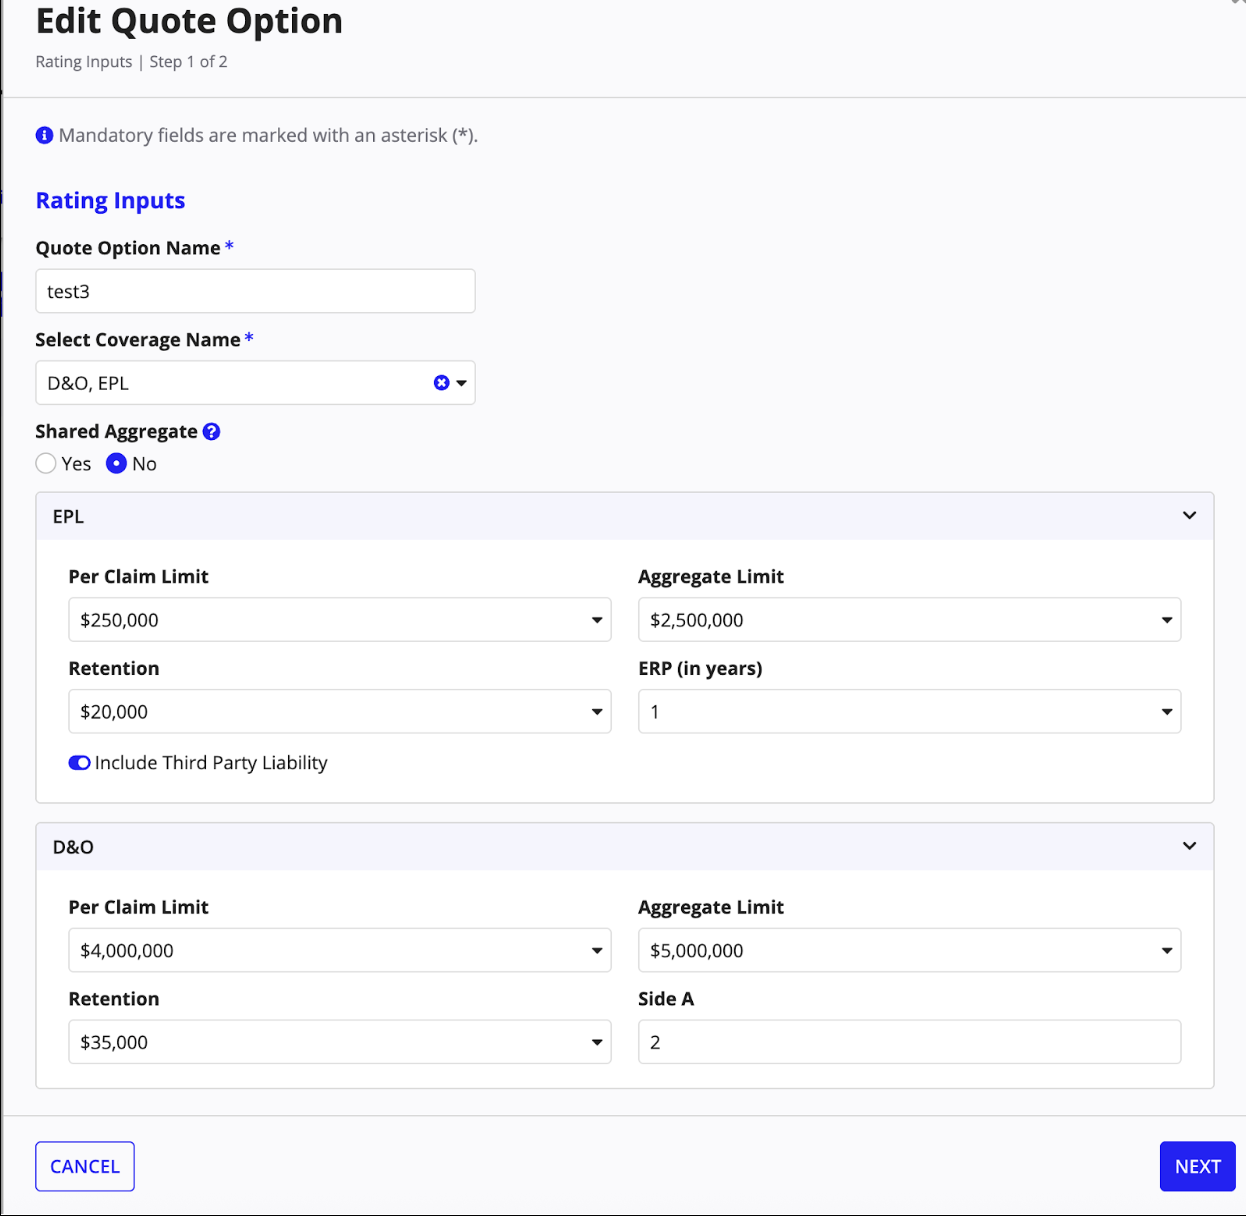Open the Select Coverage Name dropdown

[461, 383]
